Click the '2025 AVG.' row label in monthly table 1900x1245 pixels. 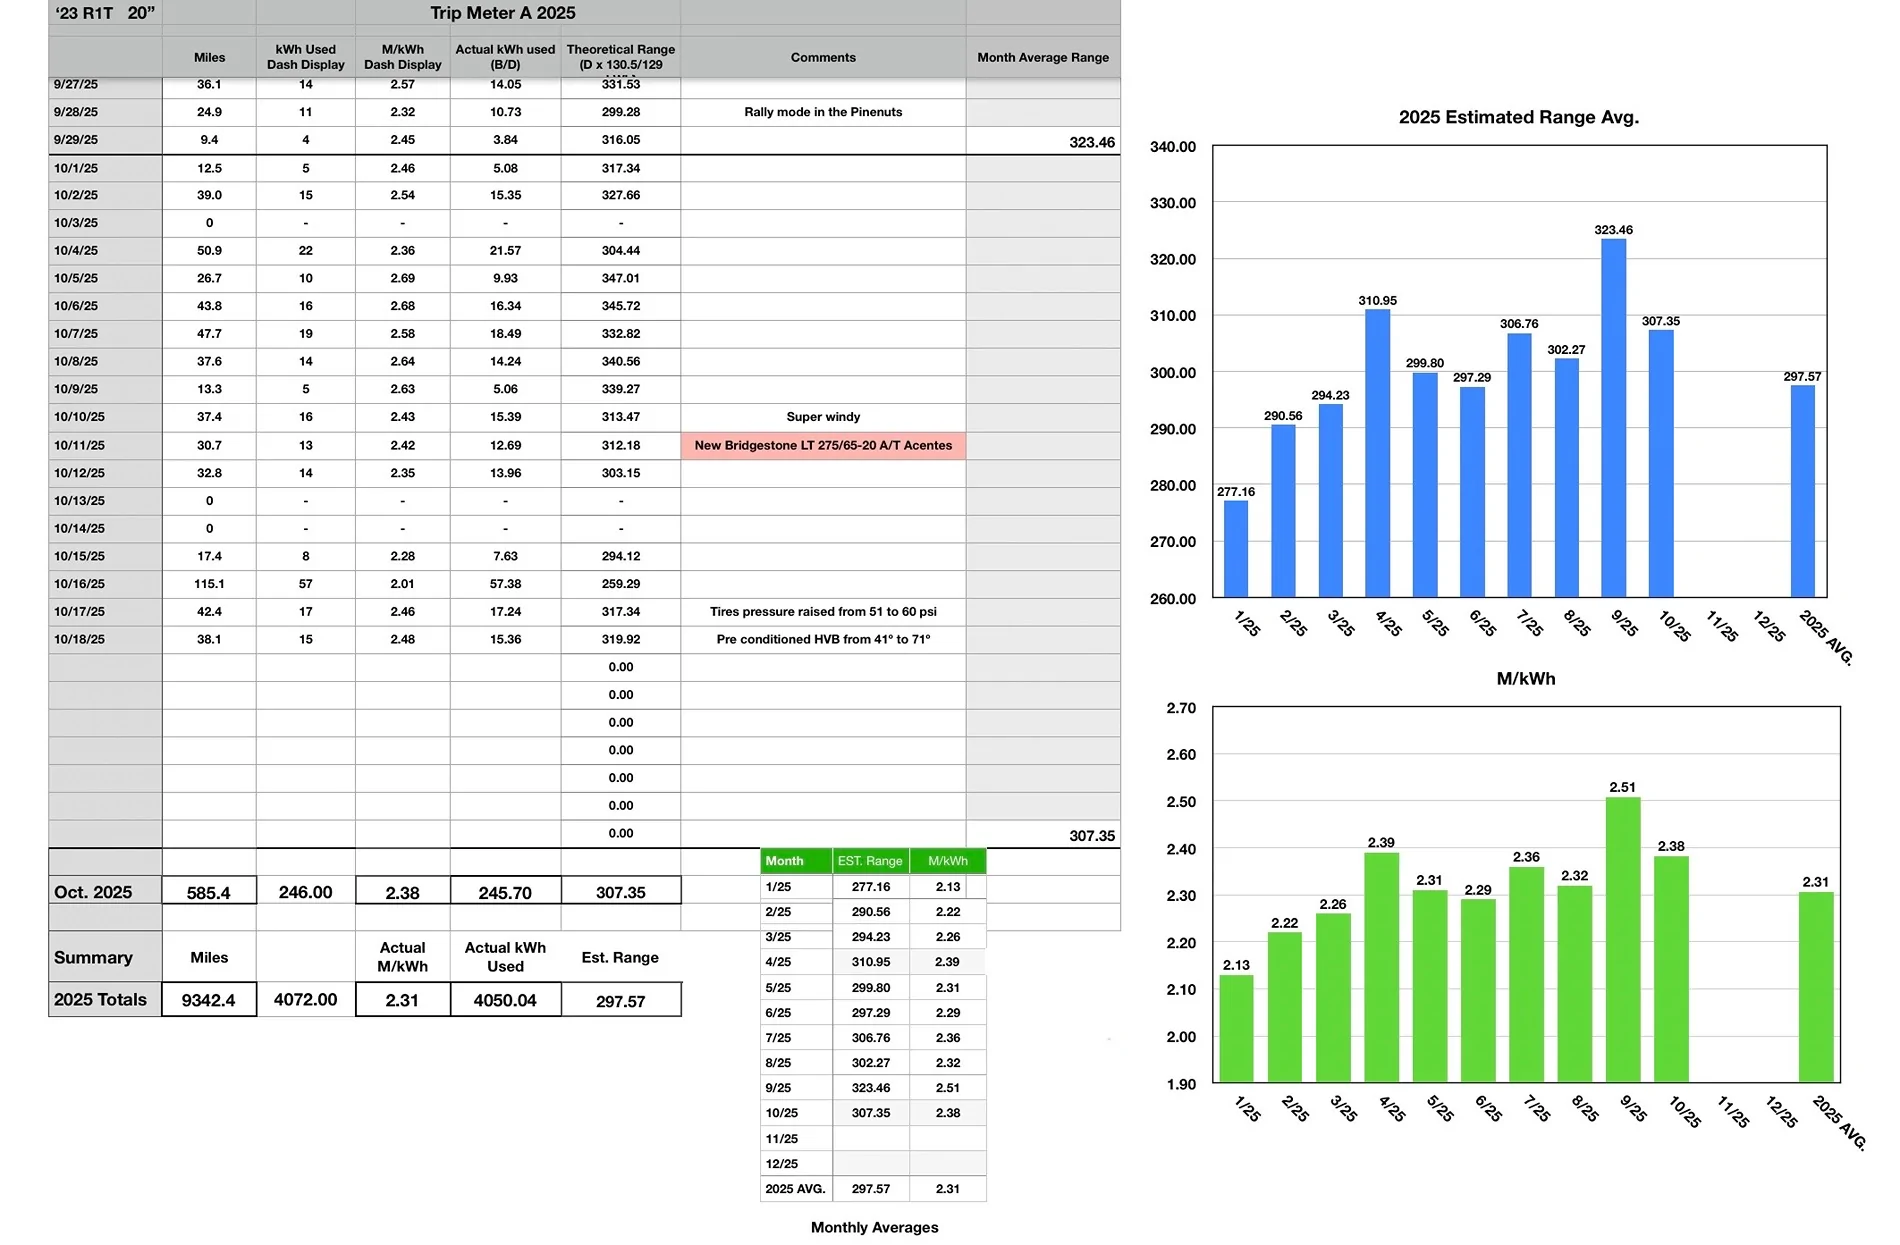tap(796, 1189)
